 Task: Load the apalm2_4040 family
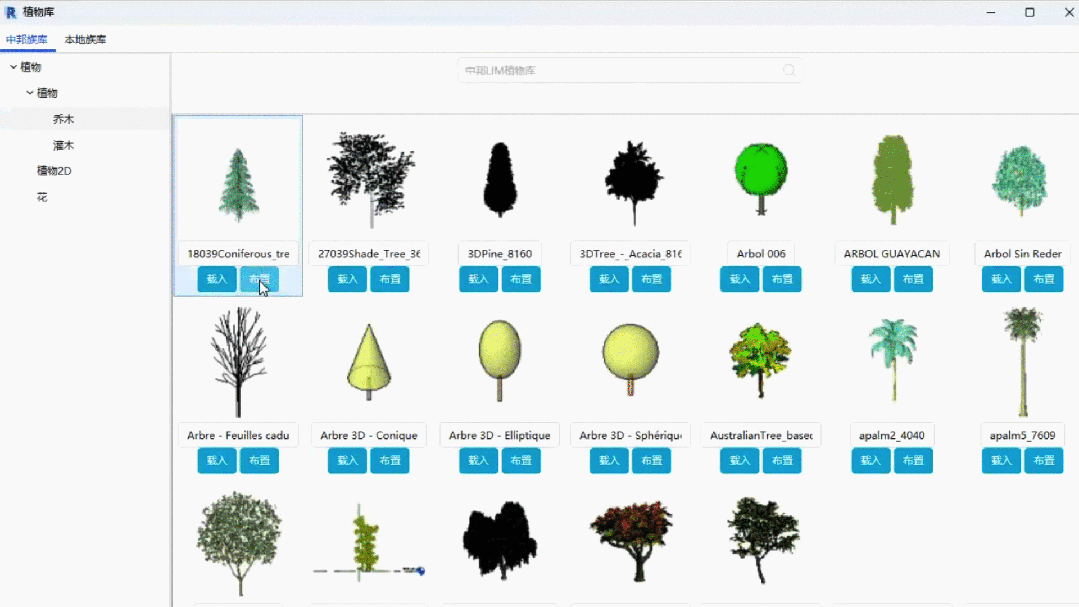(870, 460)
